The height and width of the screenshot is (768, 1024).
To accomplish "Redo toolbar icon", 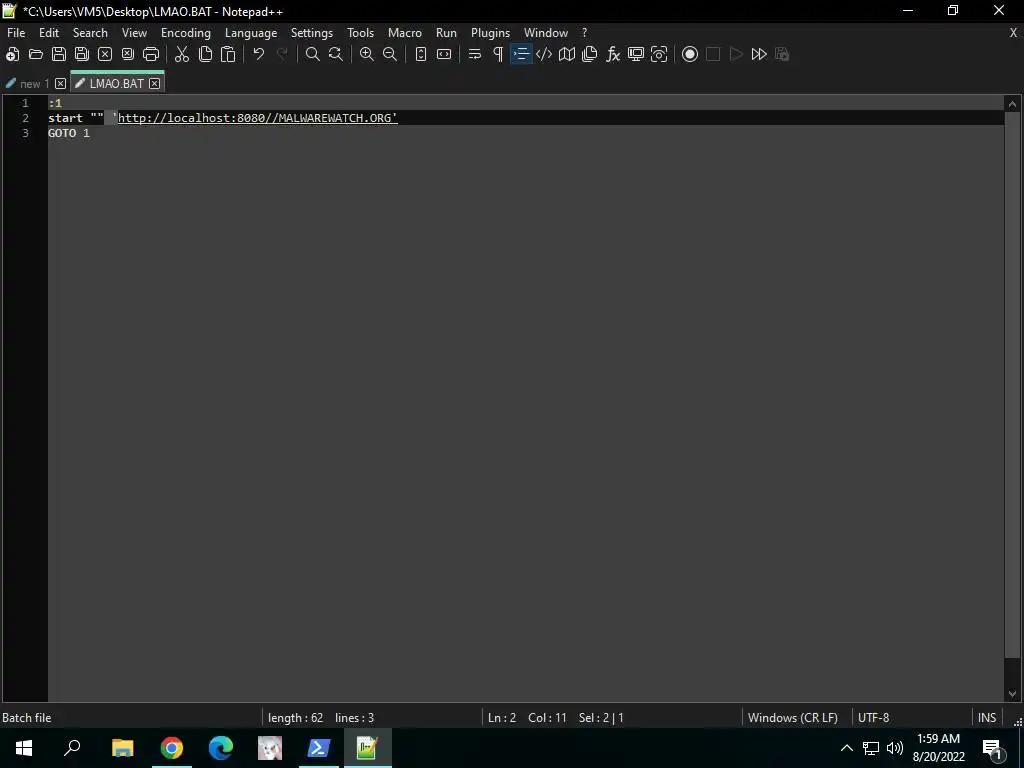I will point(282,54).
